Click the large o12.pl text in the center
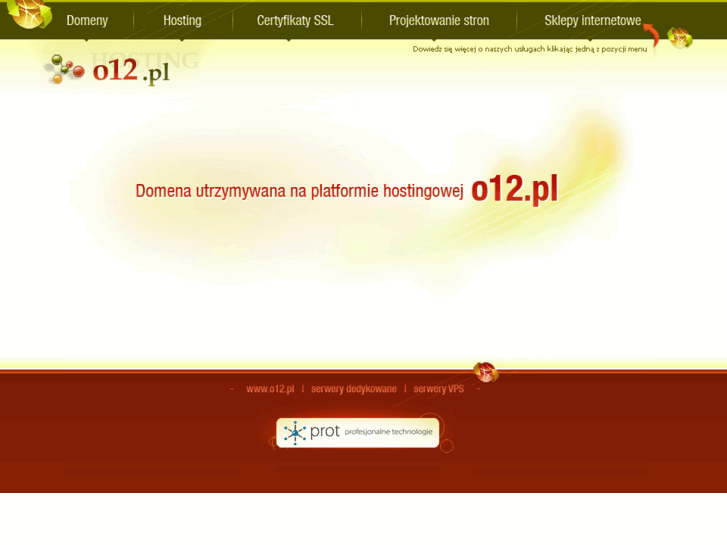This screenshot has height=545, width=727. 515,189
